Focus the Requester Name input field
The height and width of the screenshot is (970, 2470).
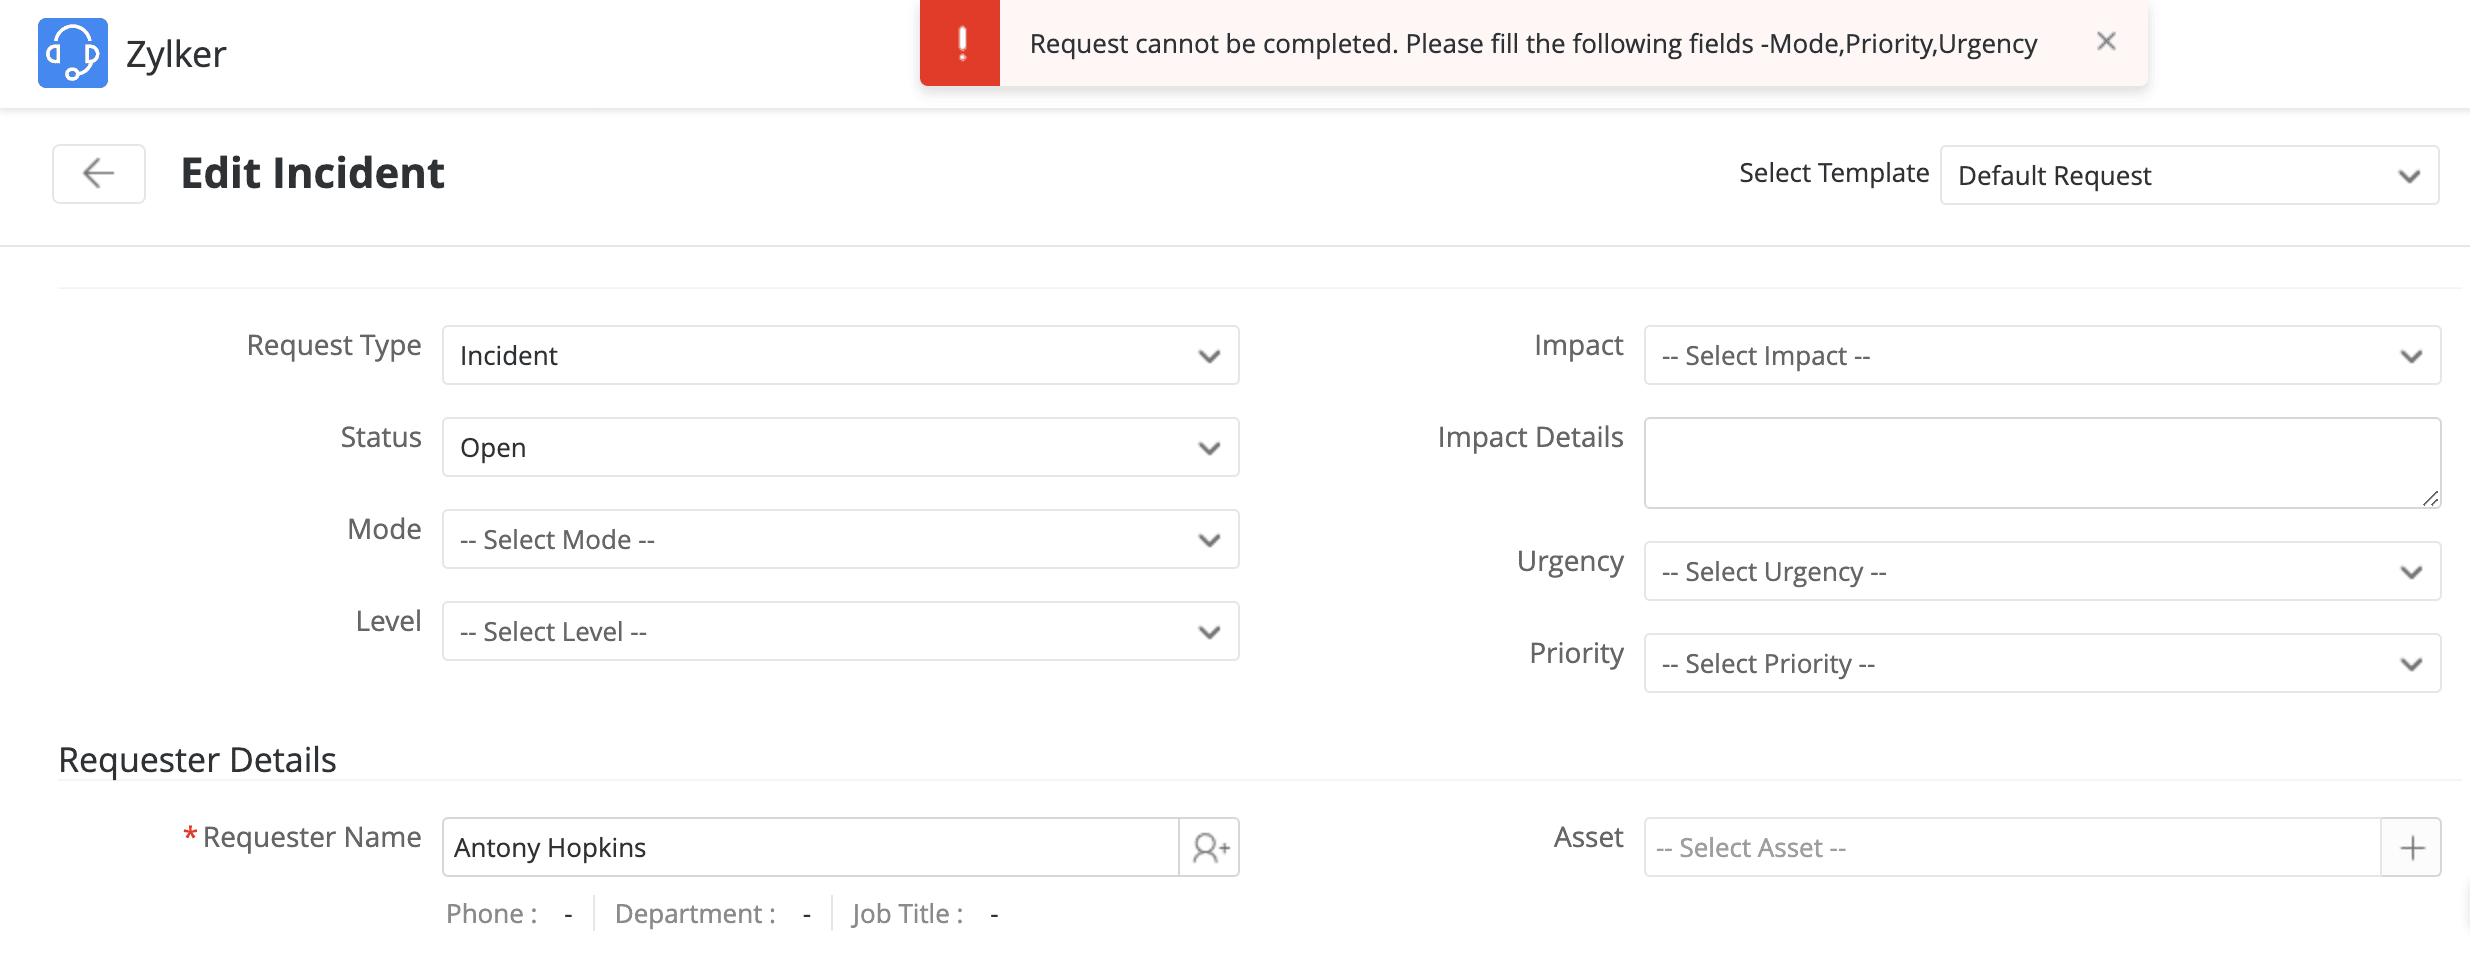click(810, 848)
